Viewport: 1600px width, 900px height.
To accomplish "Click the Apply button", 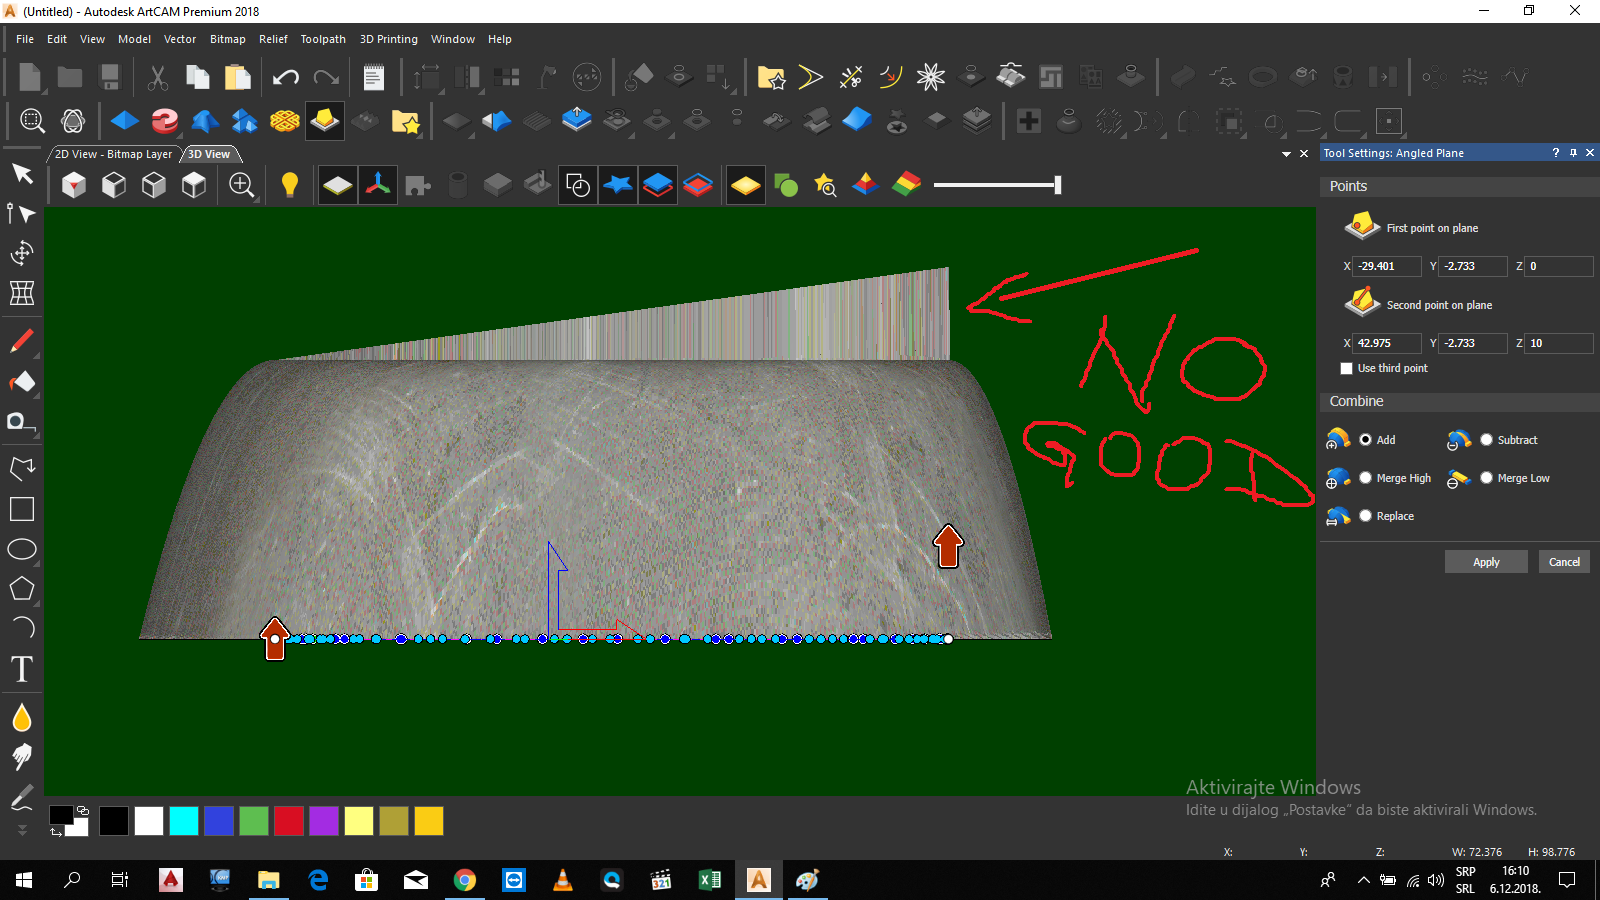I will [x=1486, y=561].
